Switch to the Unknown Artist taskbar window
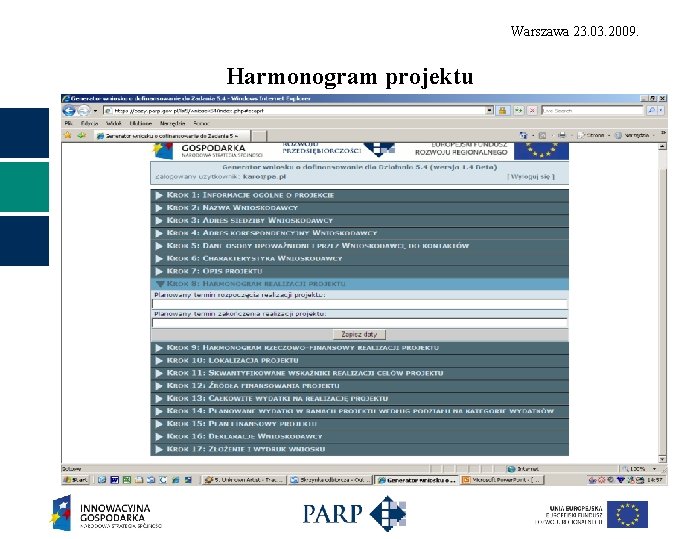Image resolution: width=700 pixels, height=539 pixels. pyautogui.click(x=244, y=480)
